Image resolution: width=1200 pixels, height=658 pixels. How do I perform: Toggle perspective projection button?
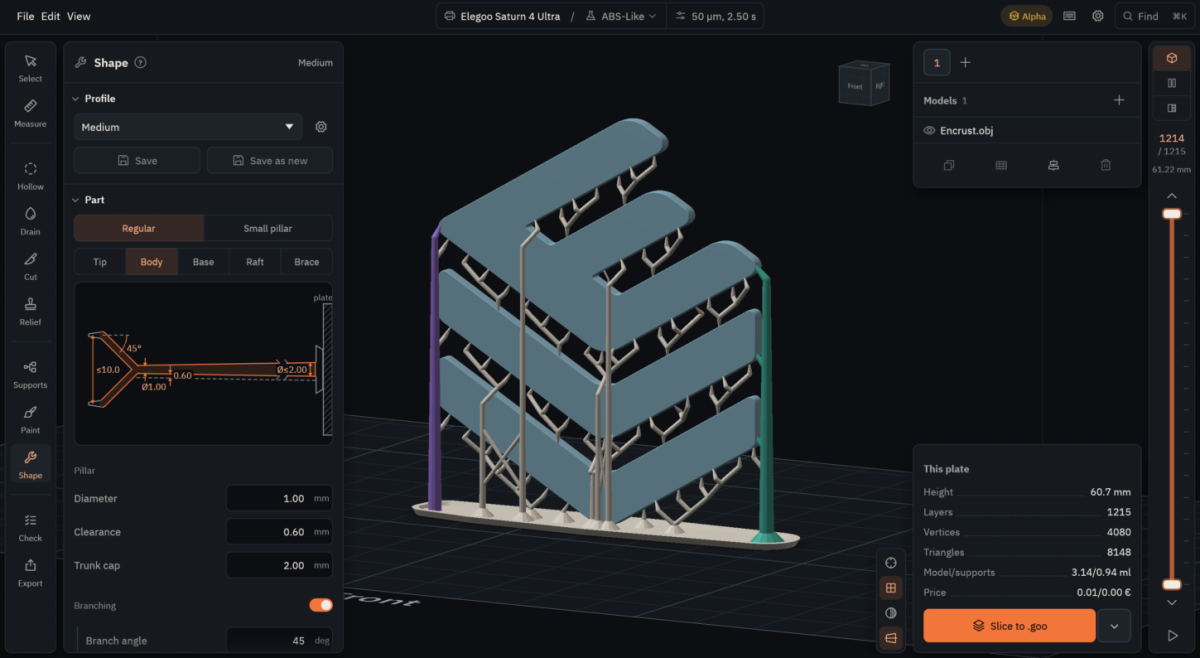point(891,638)
